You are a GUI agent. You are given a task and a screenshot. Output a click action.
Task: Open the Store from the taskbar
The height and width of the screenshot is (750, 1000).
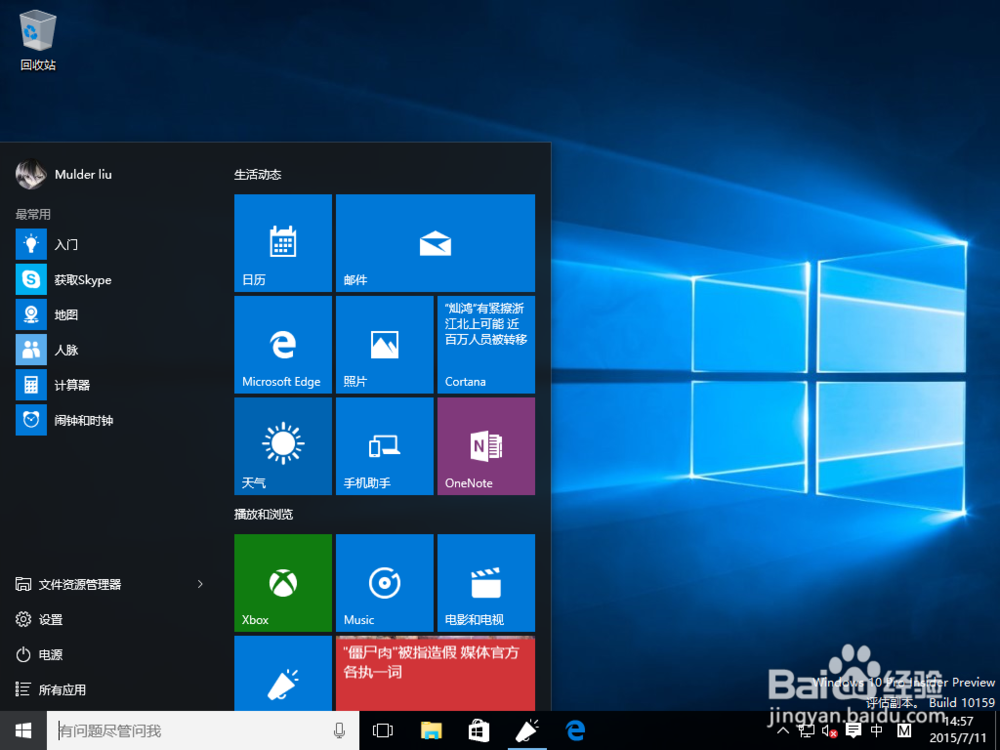[x=479, y=731]
